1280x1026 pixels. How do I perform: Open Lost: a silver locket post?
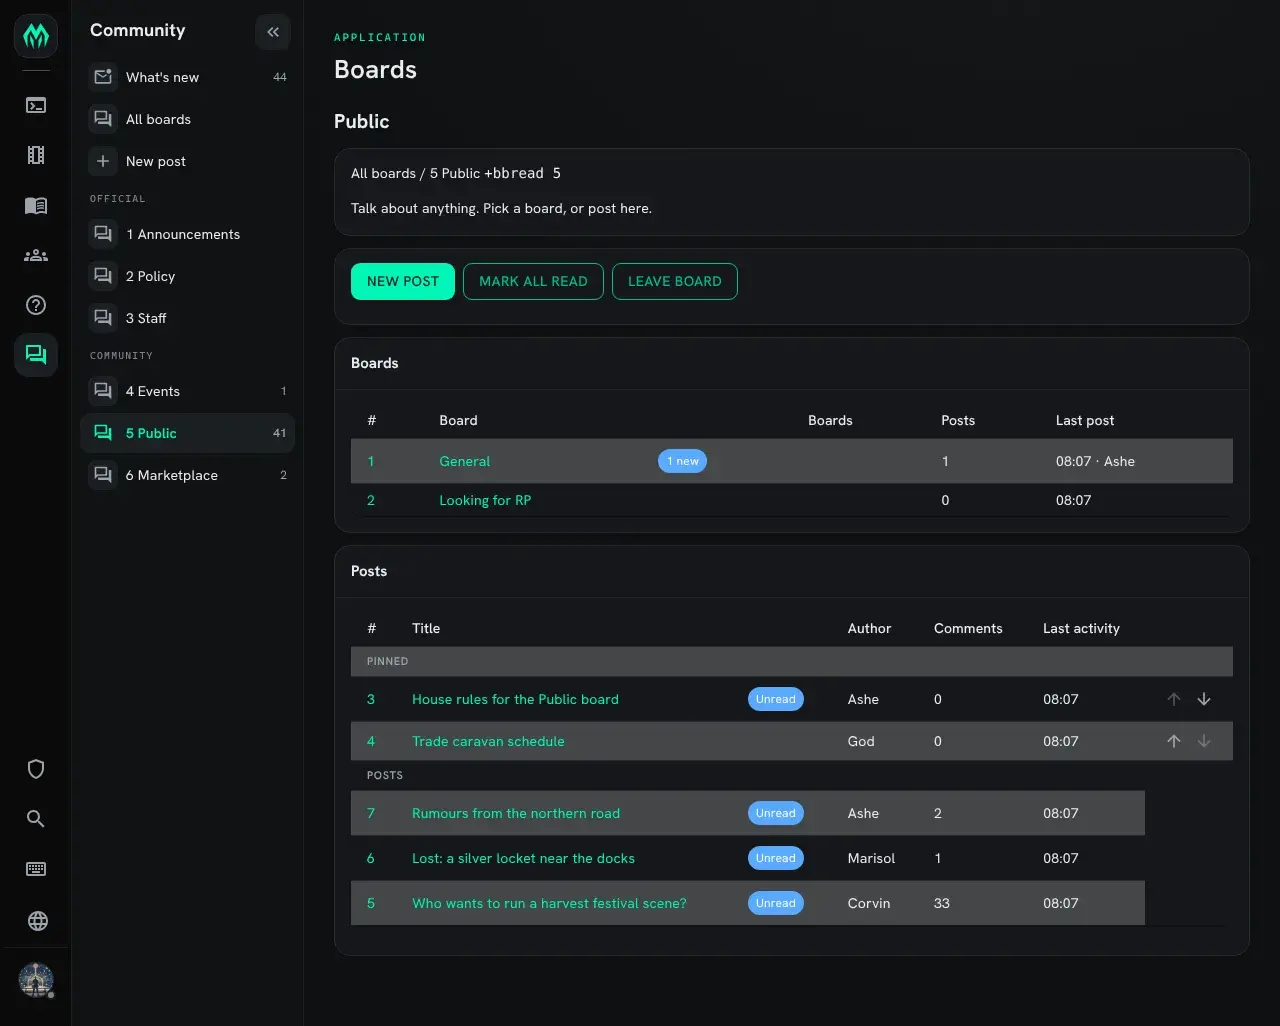523,858
